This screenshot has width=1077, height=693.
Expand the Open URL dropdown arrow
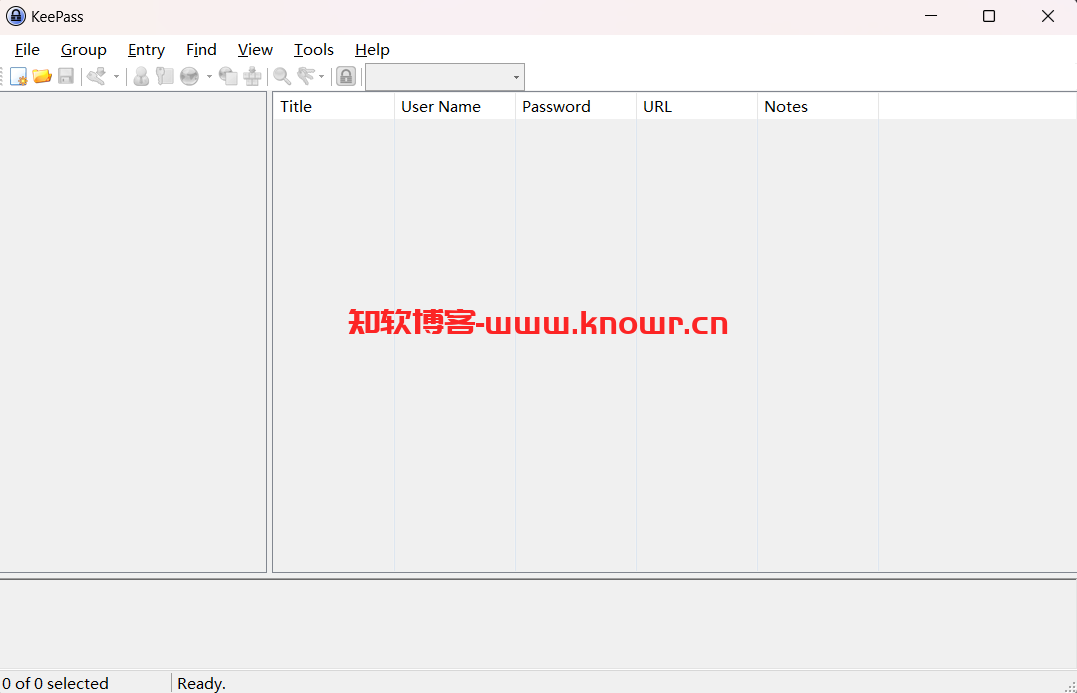209,76
